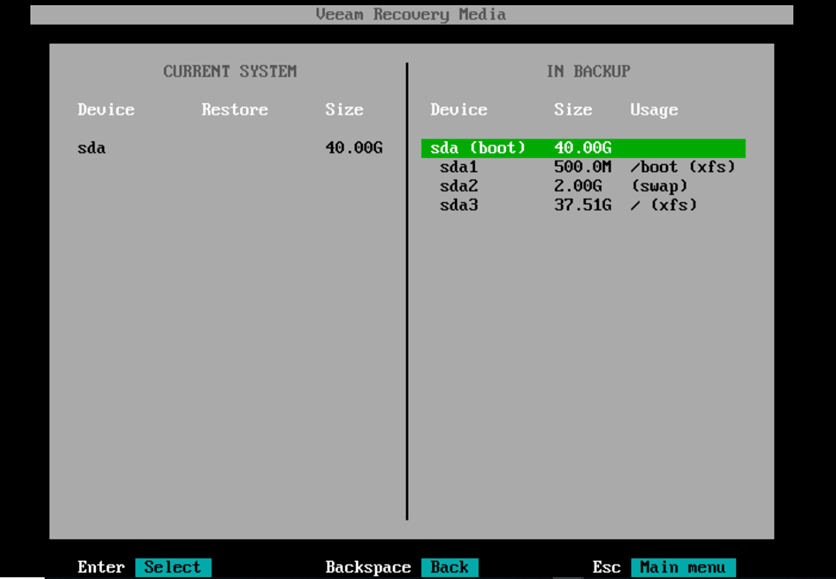Choose the sda1 partition in backup
Viewport: 836px width, 579px height.
(x=459, y=167)
